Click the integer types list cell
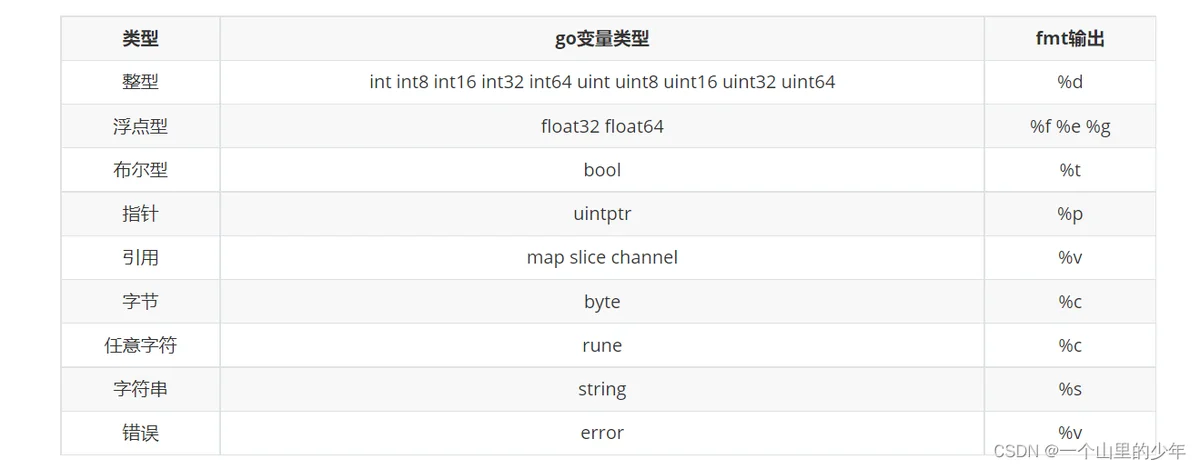The height and width of the screenshot is (469, 1200). coord(602,82)
